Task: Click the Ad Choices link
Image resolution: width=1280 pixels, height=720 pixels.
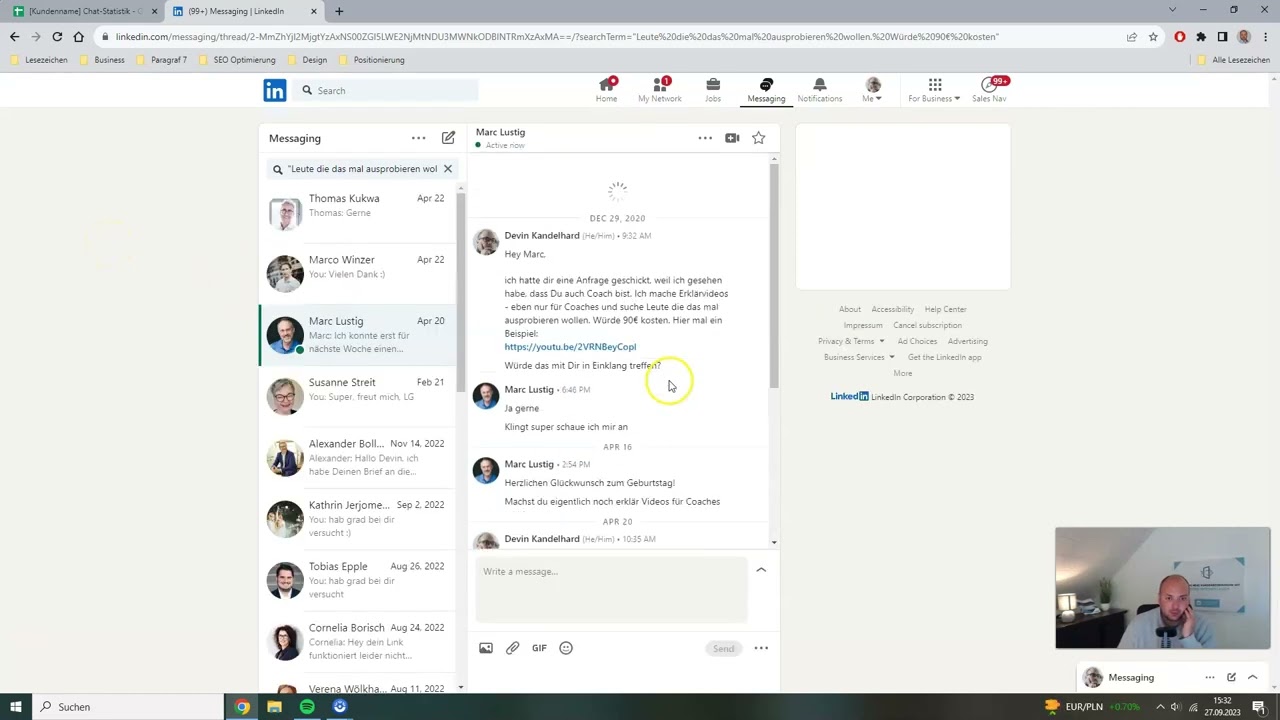Action: 917,341
